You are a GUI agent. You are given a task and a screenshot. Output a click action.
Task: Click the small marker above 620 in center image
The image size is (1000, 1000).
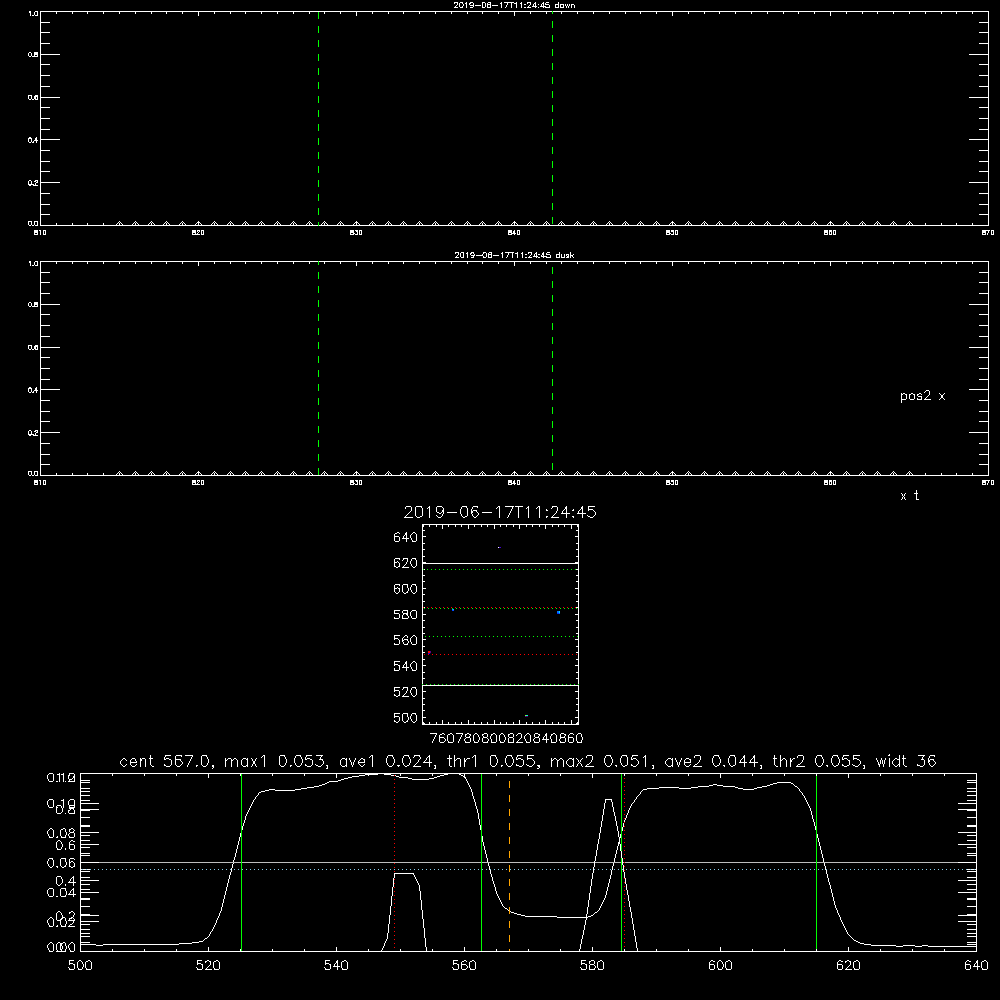pyautogui.click(x=499, y=547)
